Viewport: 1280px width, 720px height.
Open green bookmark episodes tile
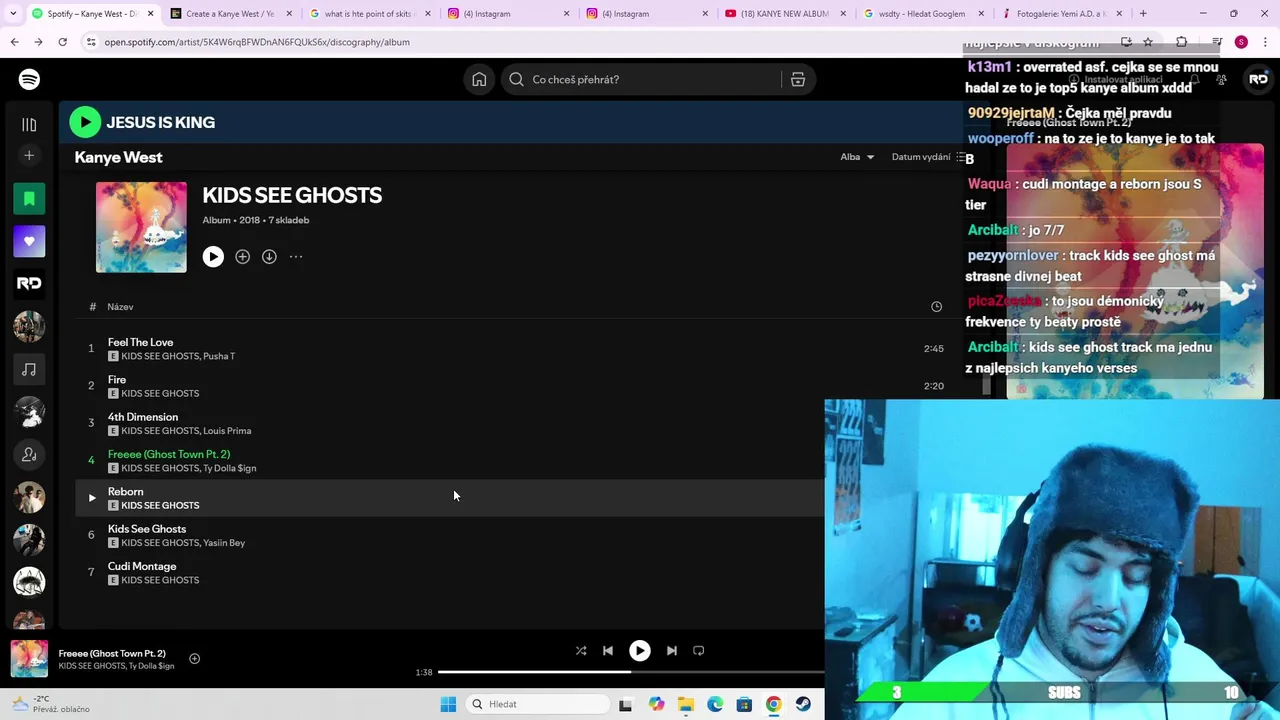click(29, 198)
